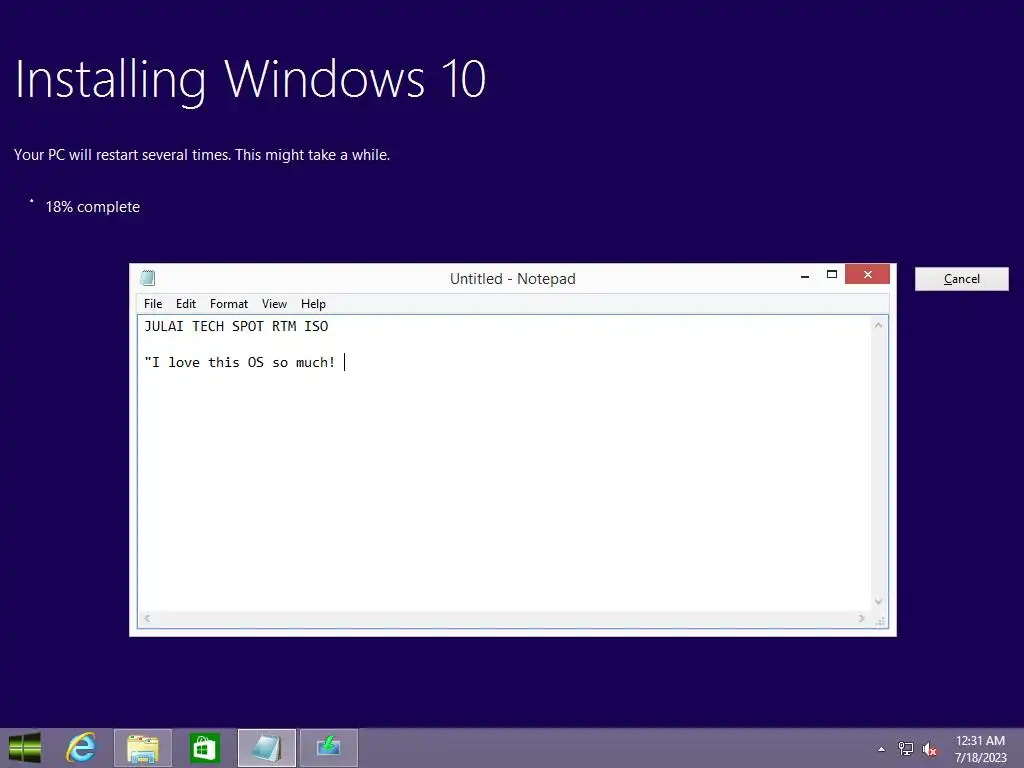Open the clock showing 12:31 AM

(x=980, y=749)
